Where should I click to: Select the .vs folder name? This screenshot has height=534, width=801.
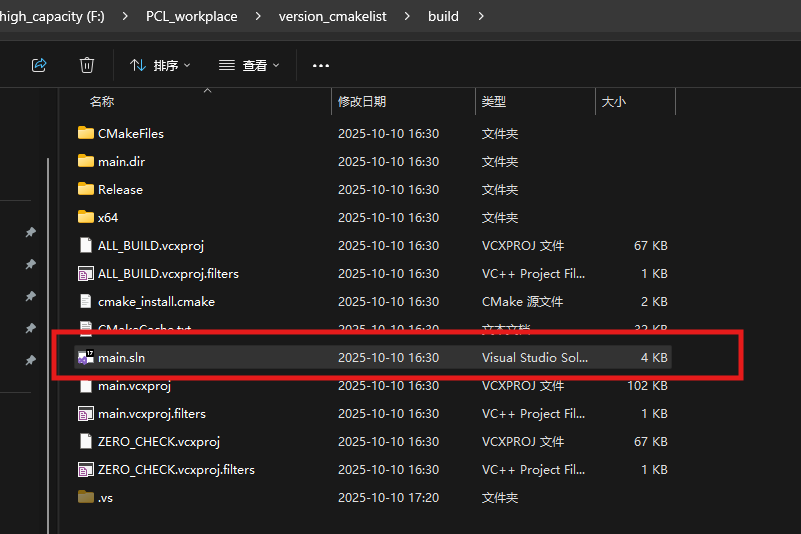tap(105, 498)
